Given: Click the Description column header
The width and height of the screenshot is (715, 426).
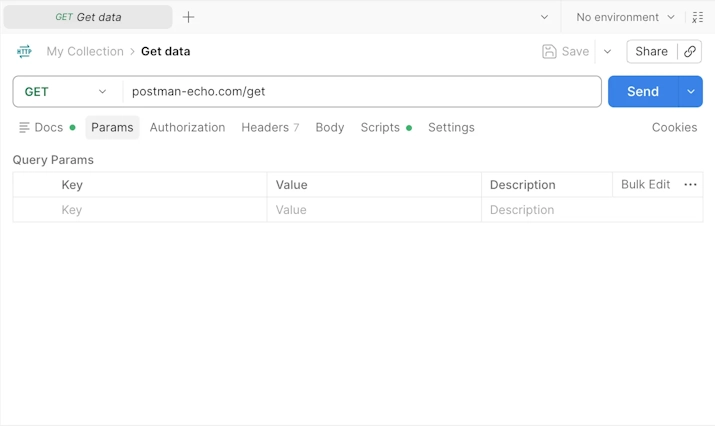Looking at the screenshot, I should [x=523, y=185].
